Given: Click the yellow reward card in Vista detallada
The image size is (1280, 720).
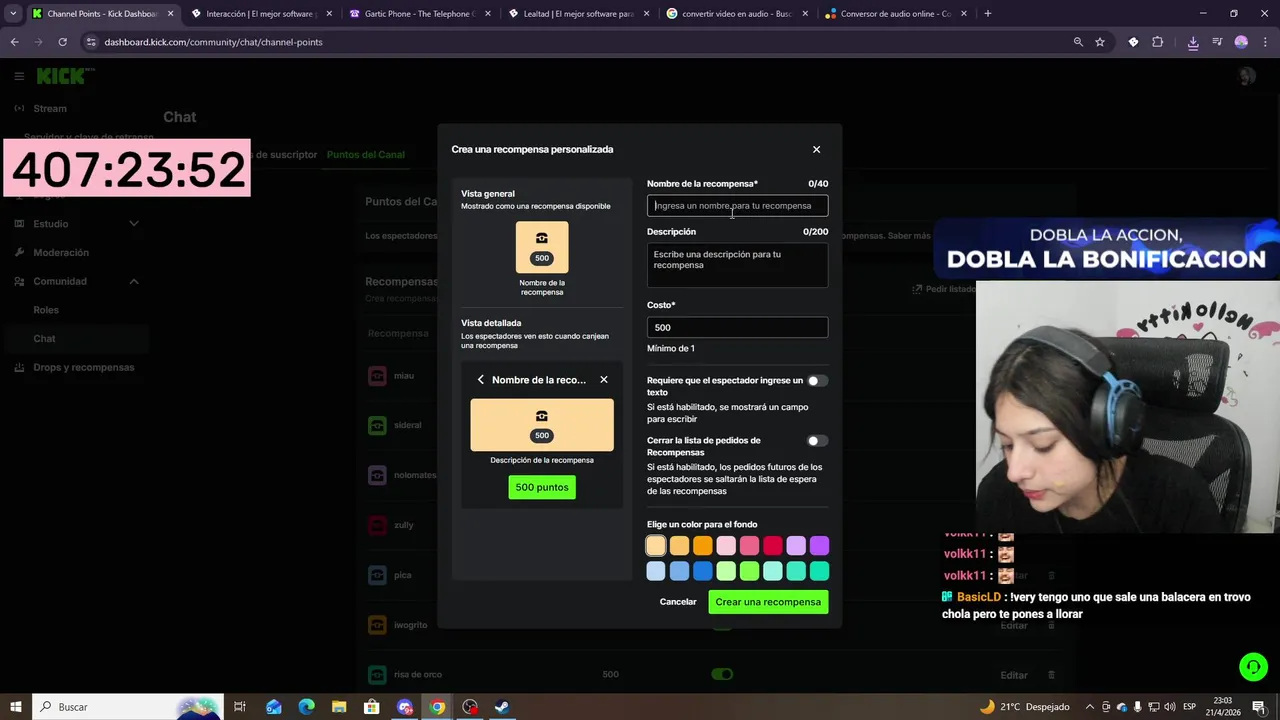Looking at the screenshot, I should pos(542,425).
